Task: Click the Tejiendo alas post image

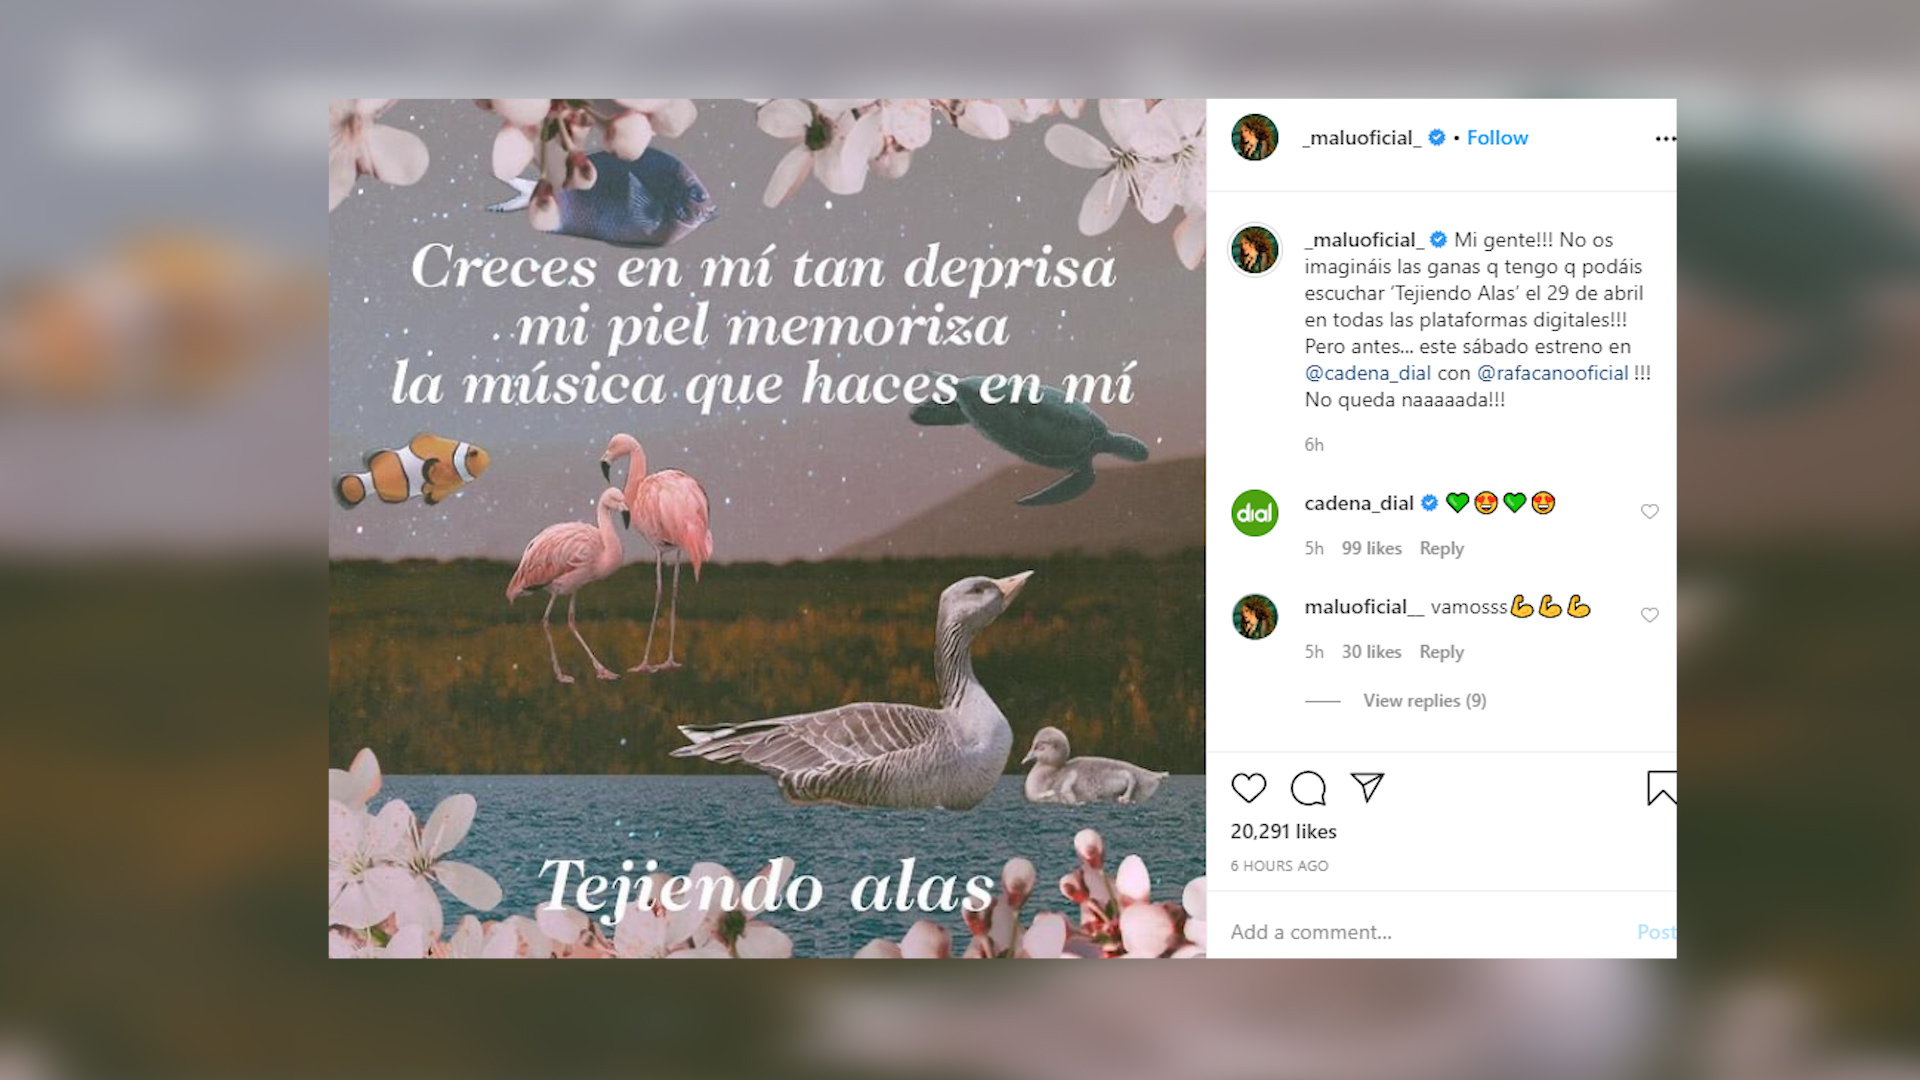Action: (767, 528)
